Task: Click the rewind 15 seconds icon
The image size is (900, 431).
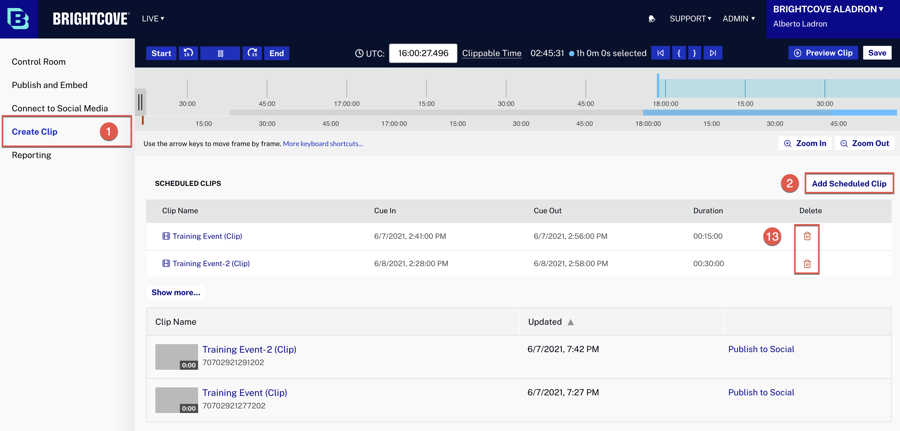Action: tap(188, 53)
